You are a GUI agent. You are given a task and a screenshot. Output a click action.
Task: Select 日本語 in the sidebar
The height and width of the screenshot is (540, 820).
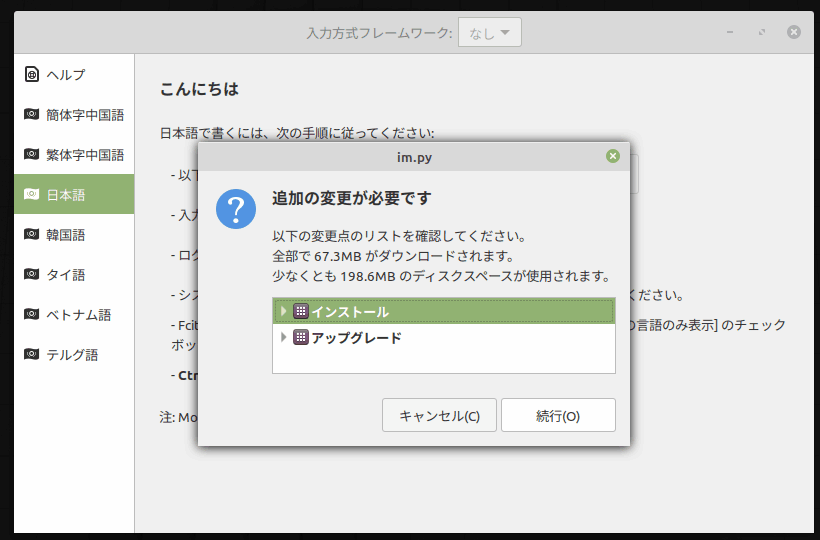coord(74,194)
